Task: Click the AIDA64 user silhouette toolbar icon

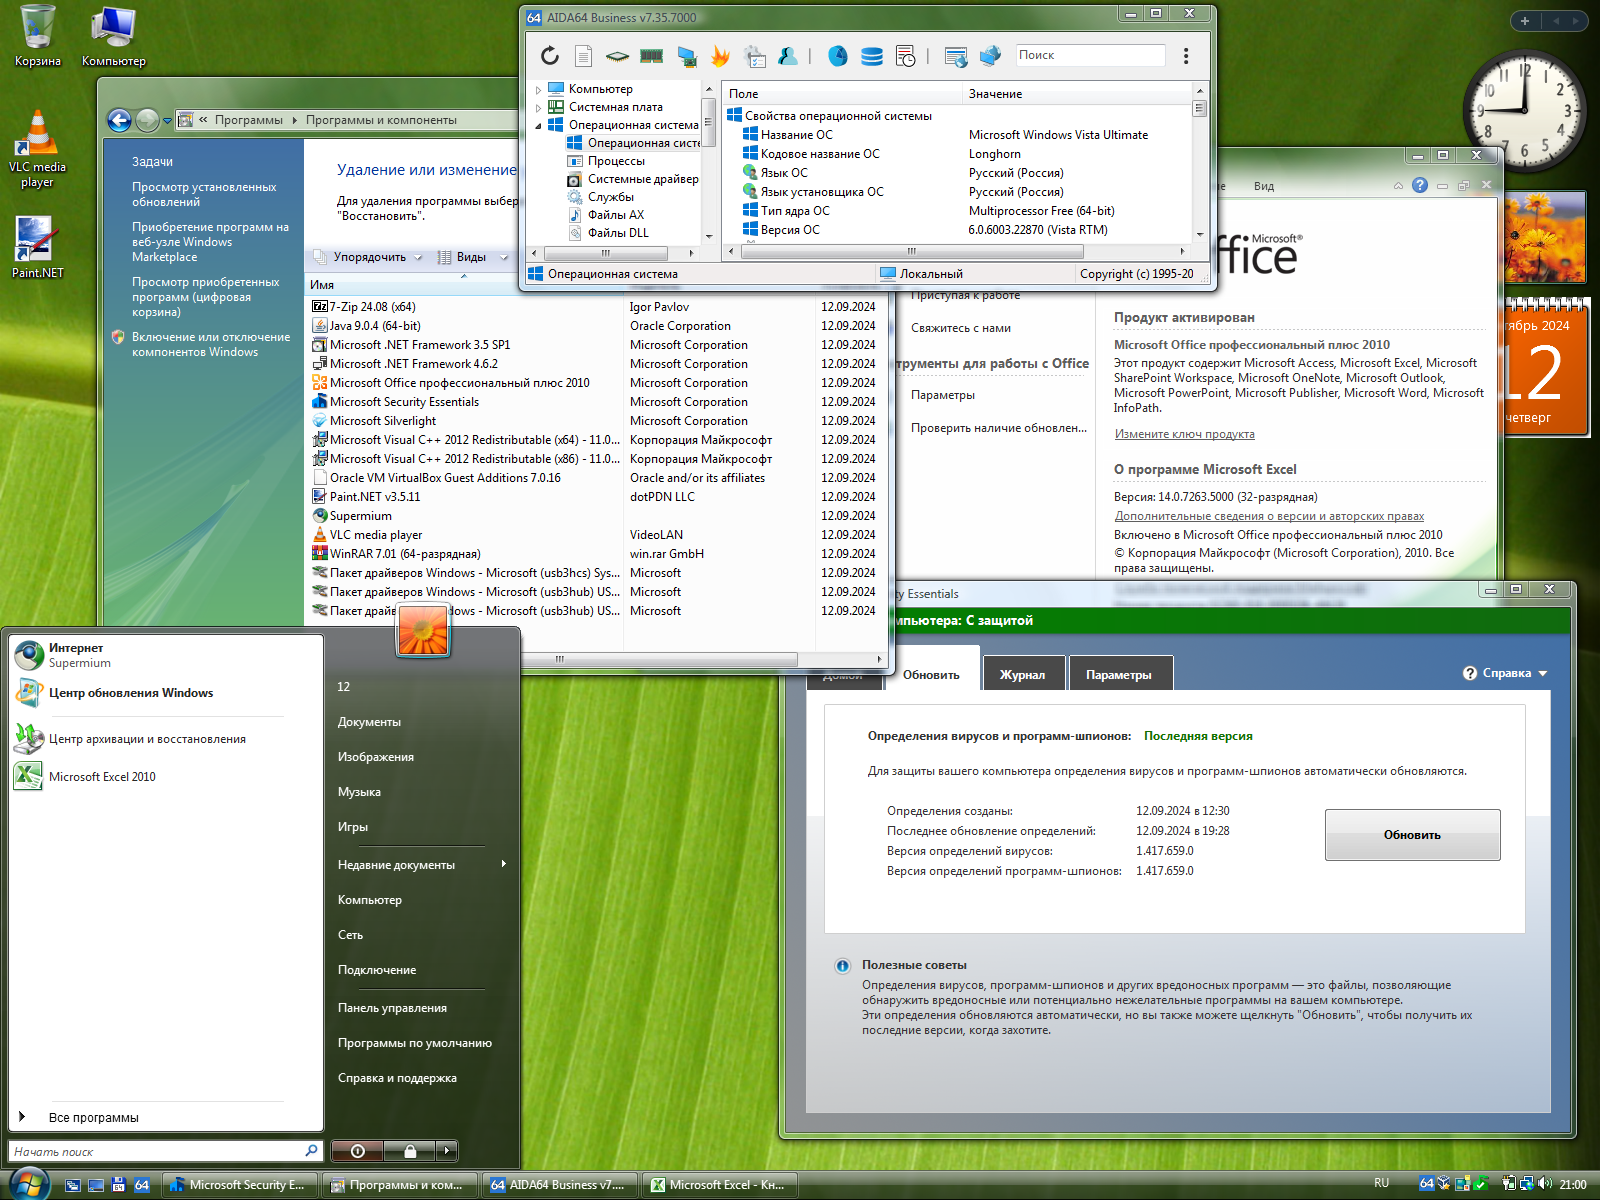Action: [x=788, y=56]
